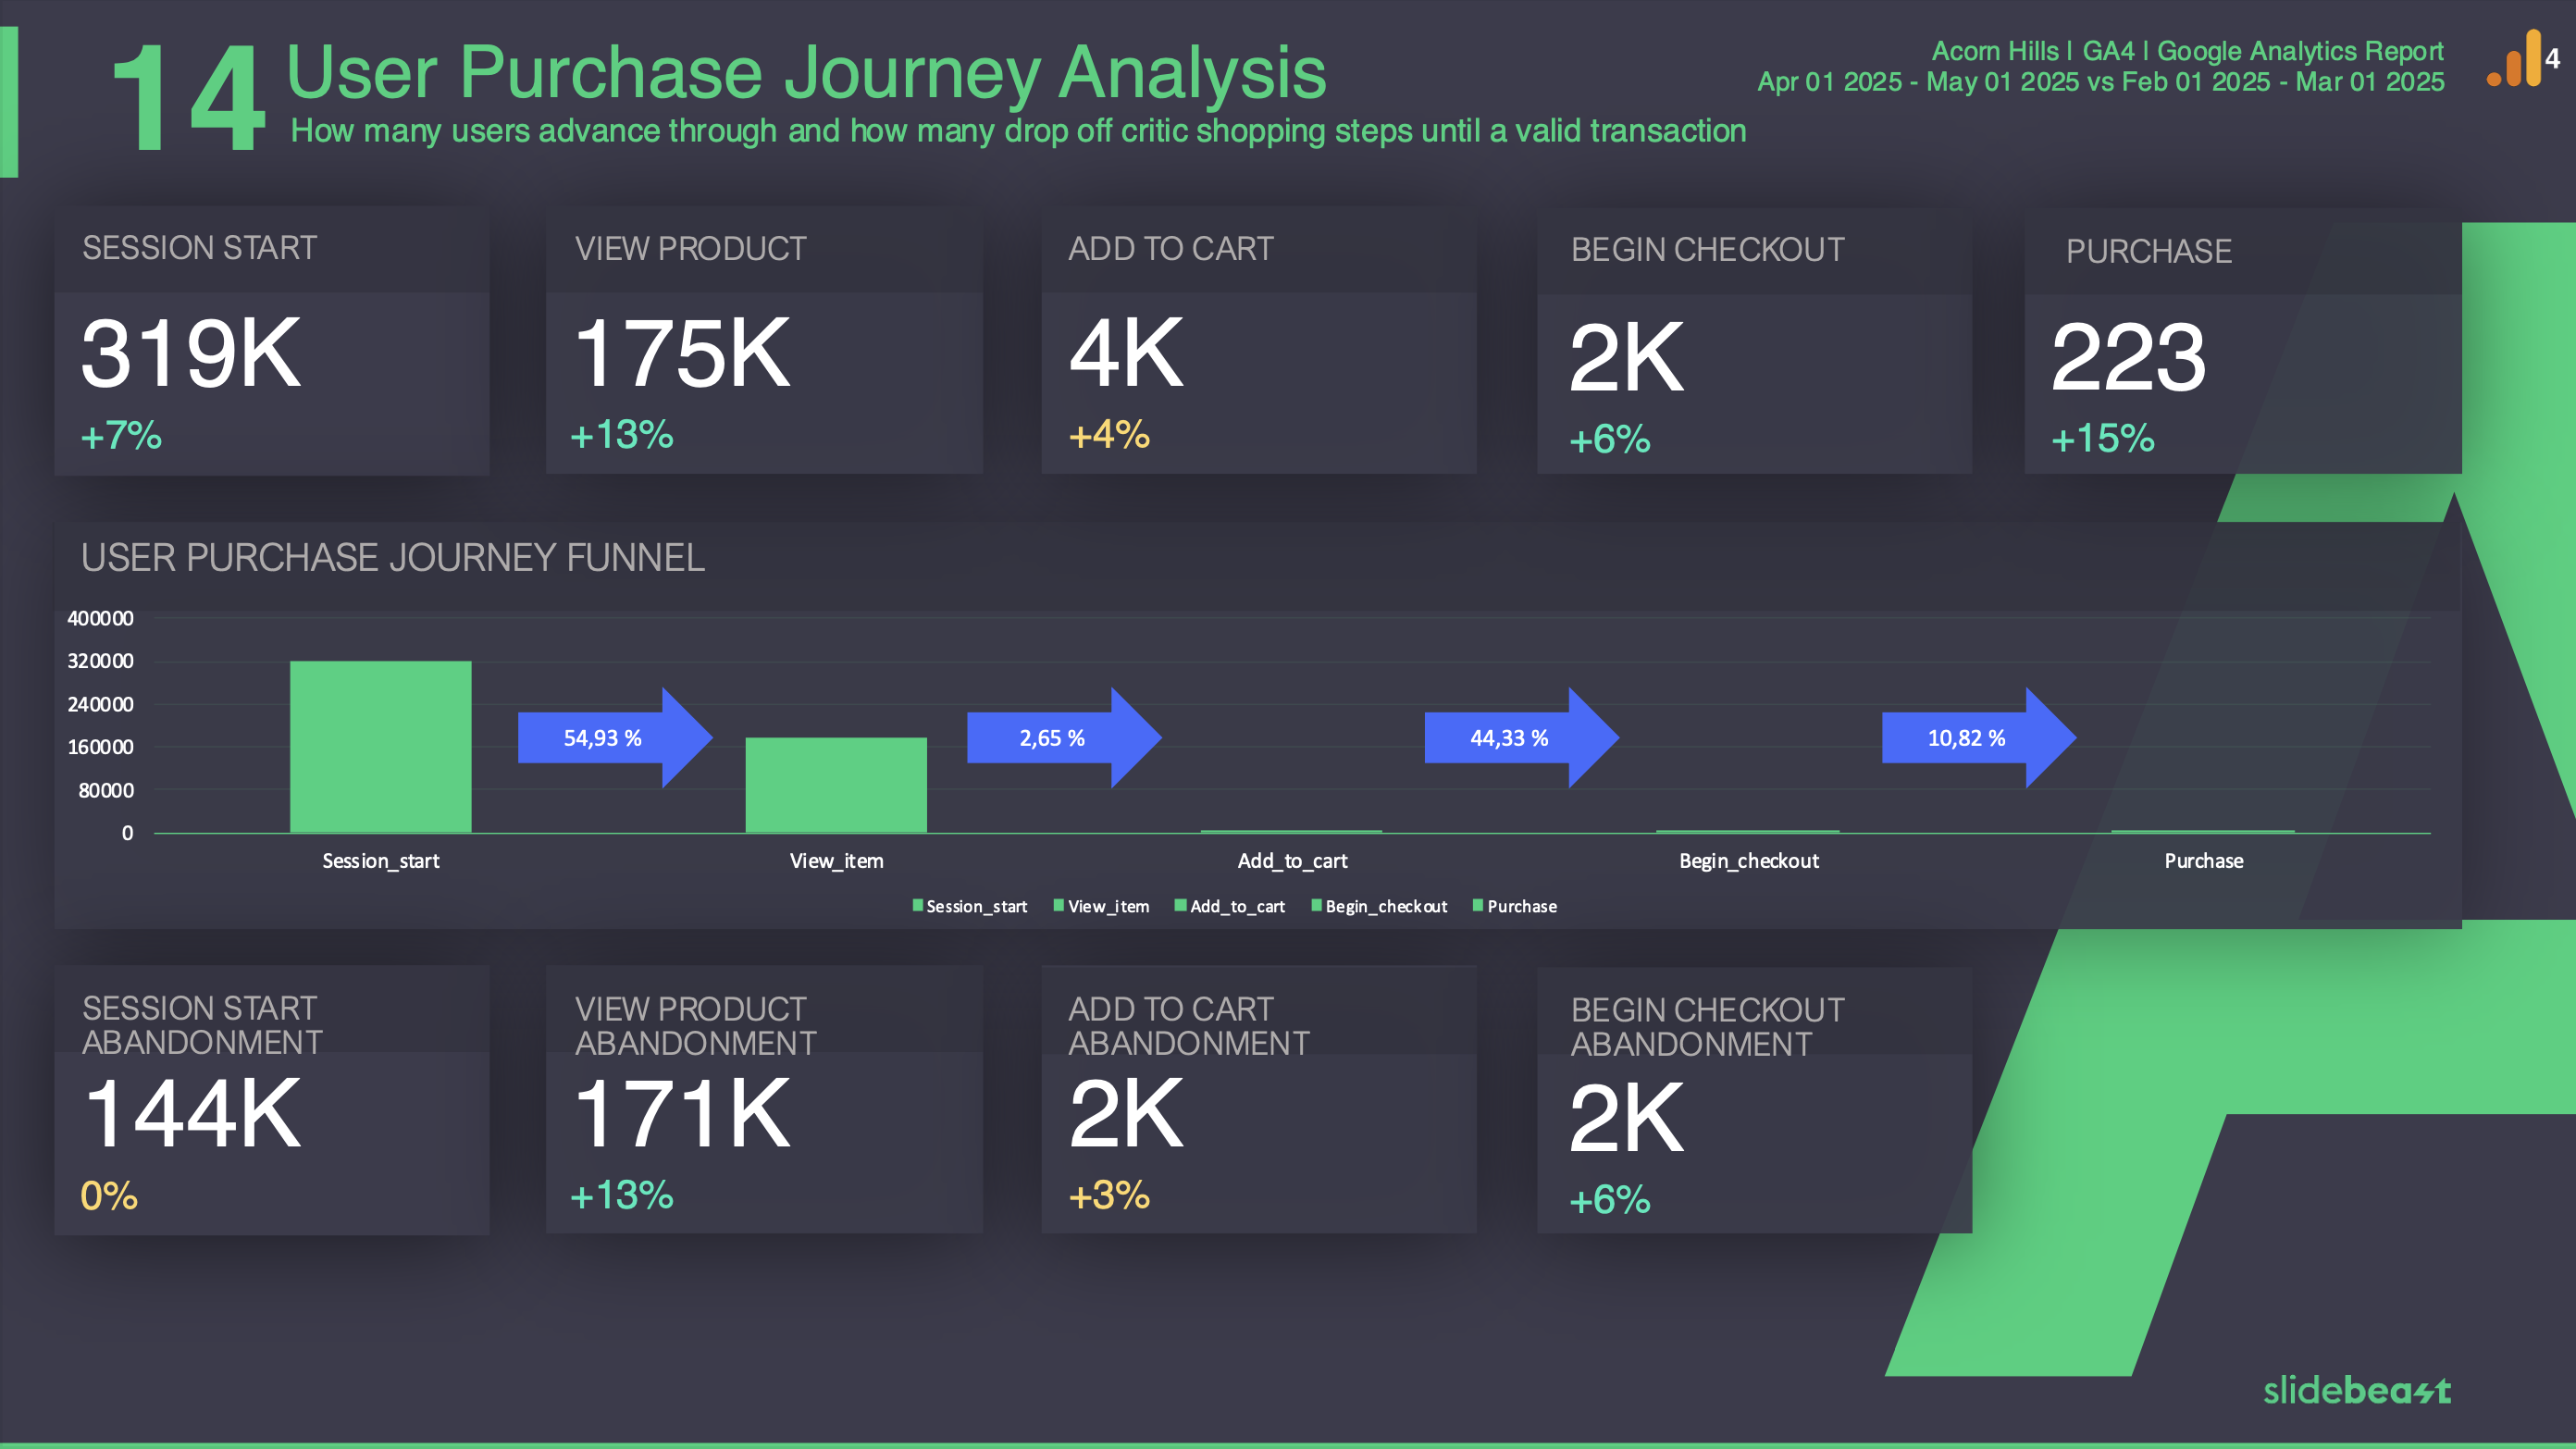Click the 2K add to cart abandonment value
This screenshot has height=1449, width=2576.
(x=1126, y=1113)
